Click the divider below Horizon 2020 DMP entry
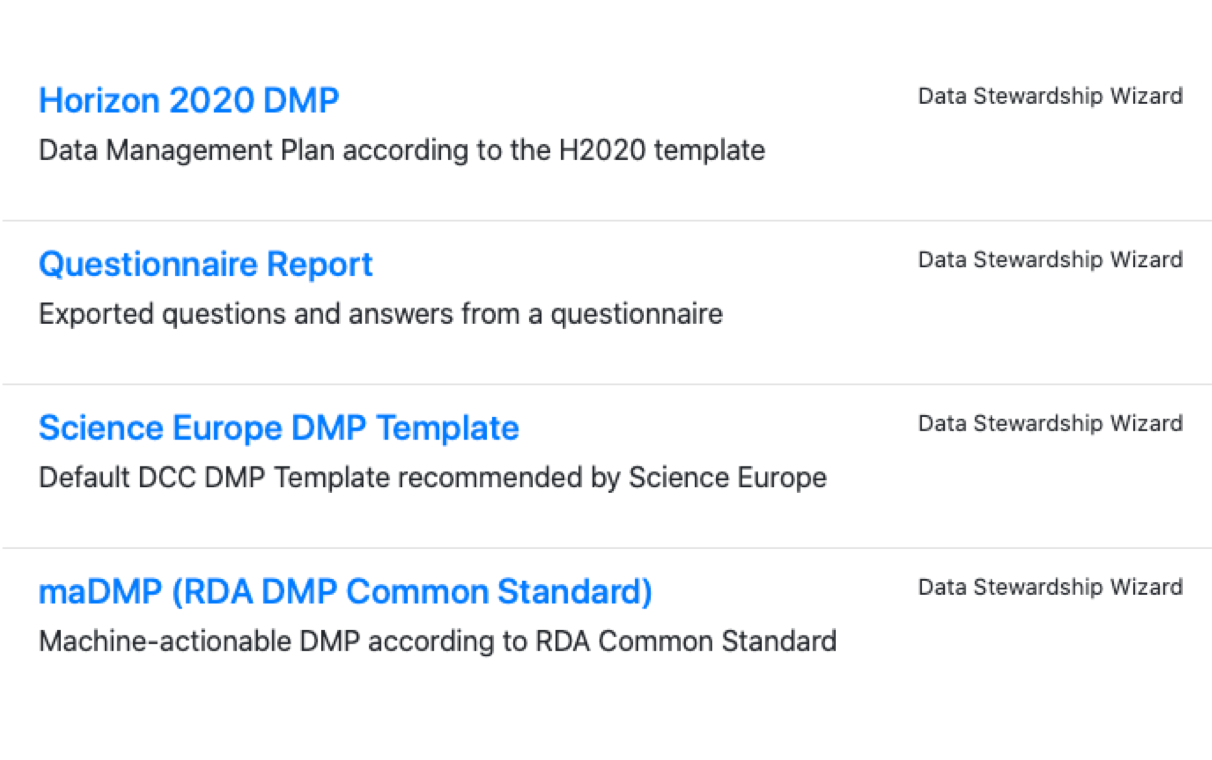1212x760 pixels. [600, 219]
